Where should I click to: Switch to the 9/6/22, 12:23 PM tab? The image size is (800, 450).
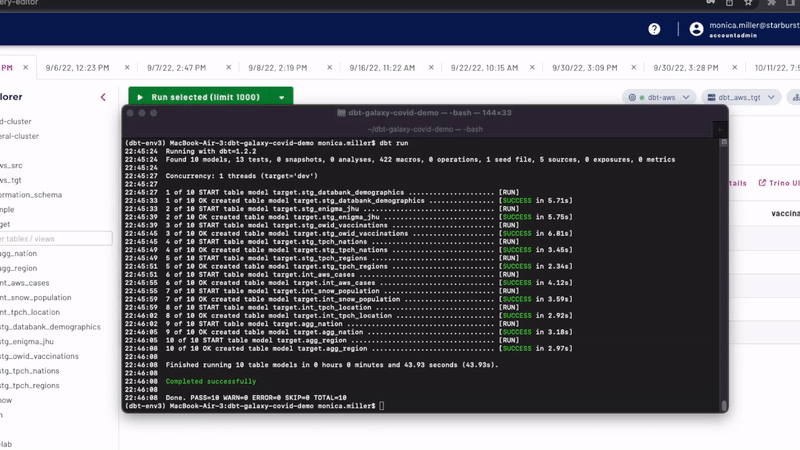click(77, 68)
